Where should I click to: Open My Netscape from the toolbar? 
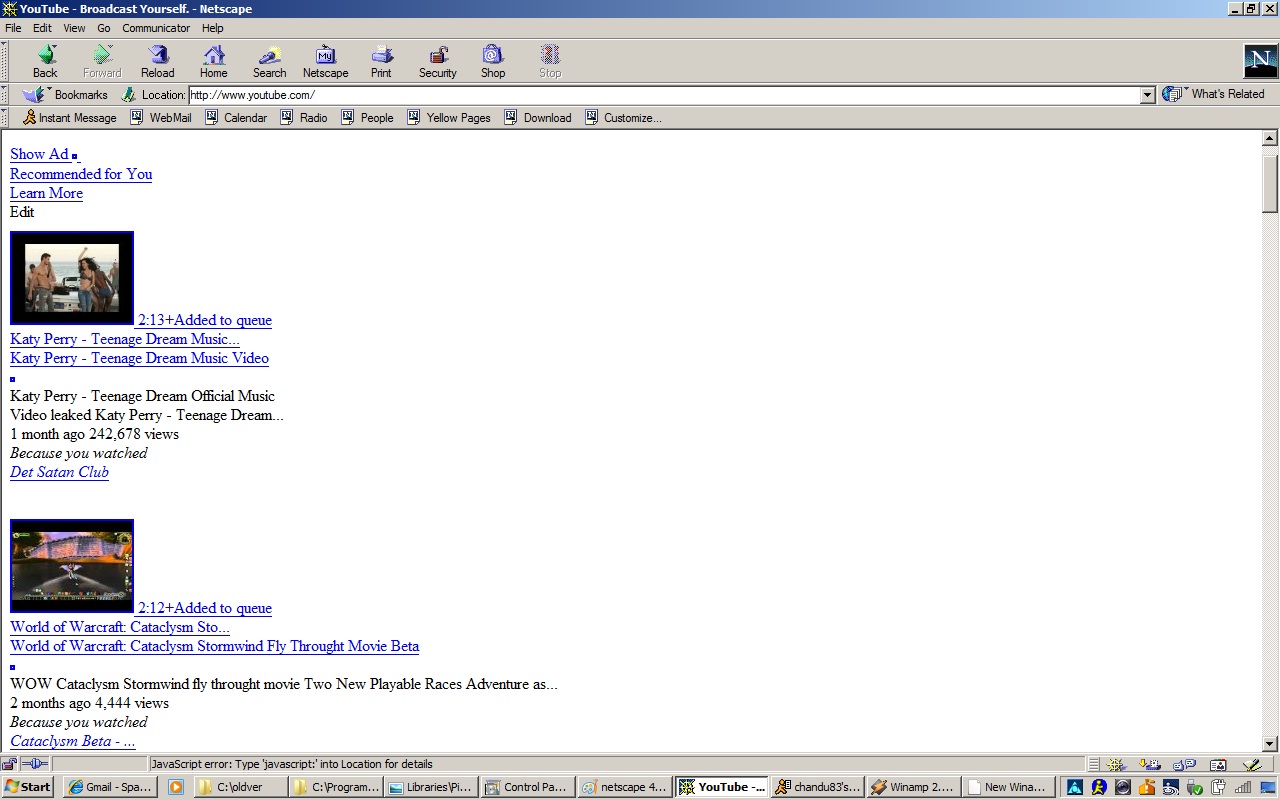point(325,61)
